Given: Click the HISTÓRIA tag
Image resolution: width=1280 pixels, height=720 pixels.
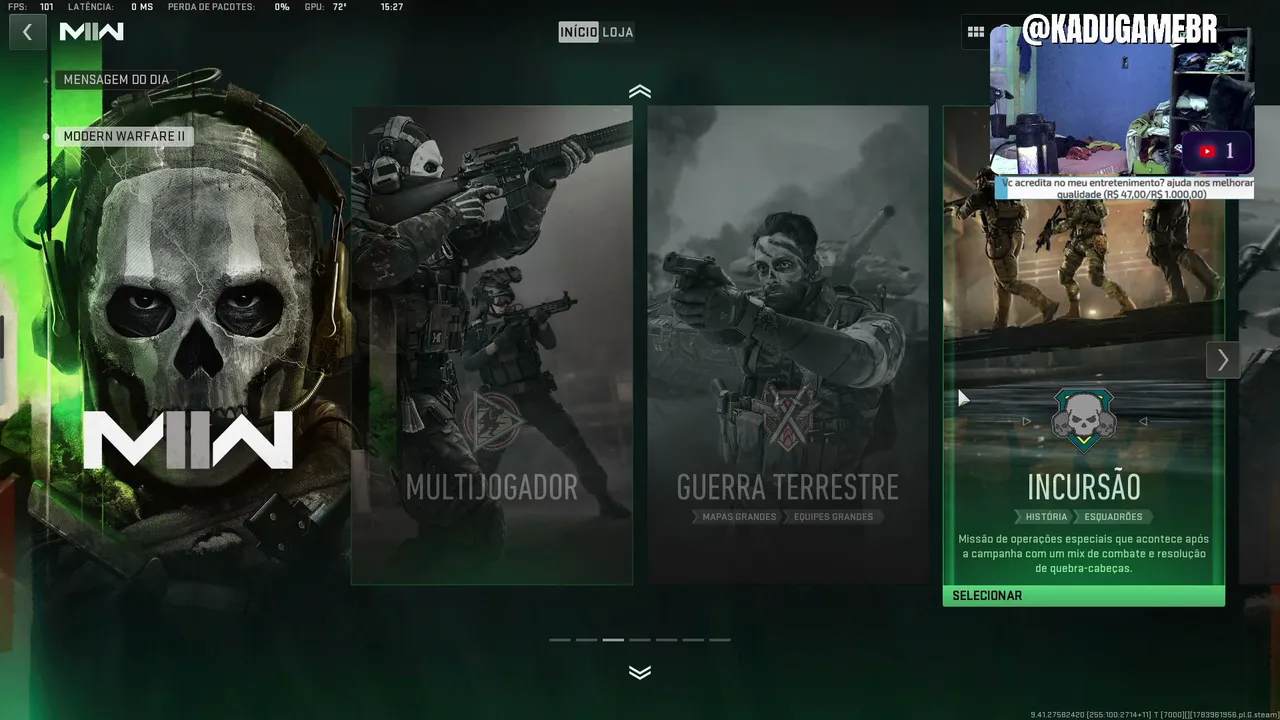Looking at the screenshot, I should (x=1045, y=517).
